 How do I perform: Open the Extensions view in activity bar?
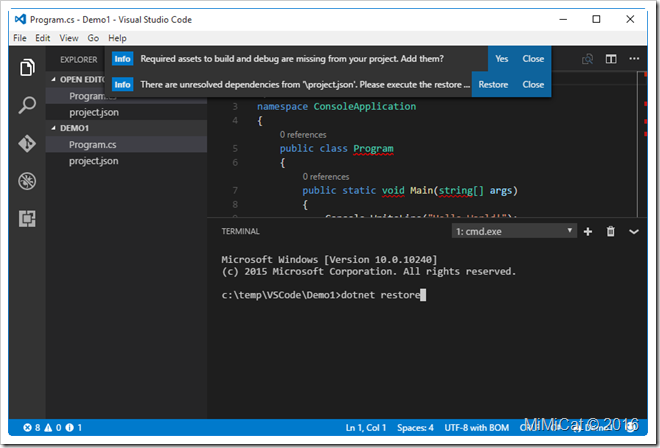pyautogui.click(x=27, y=219)
